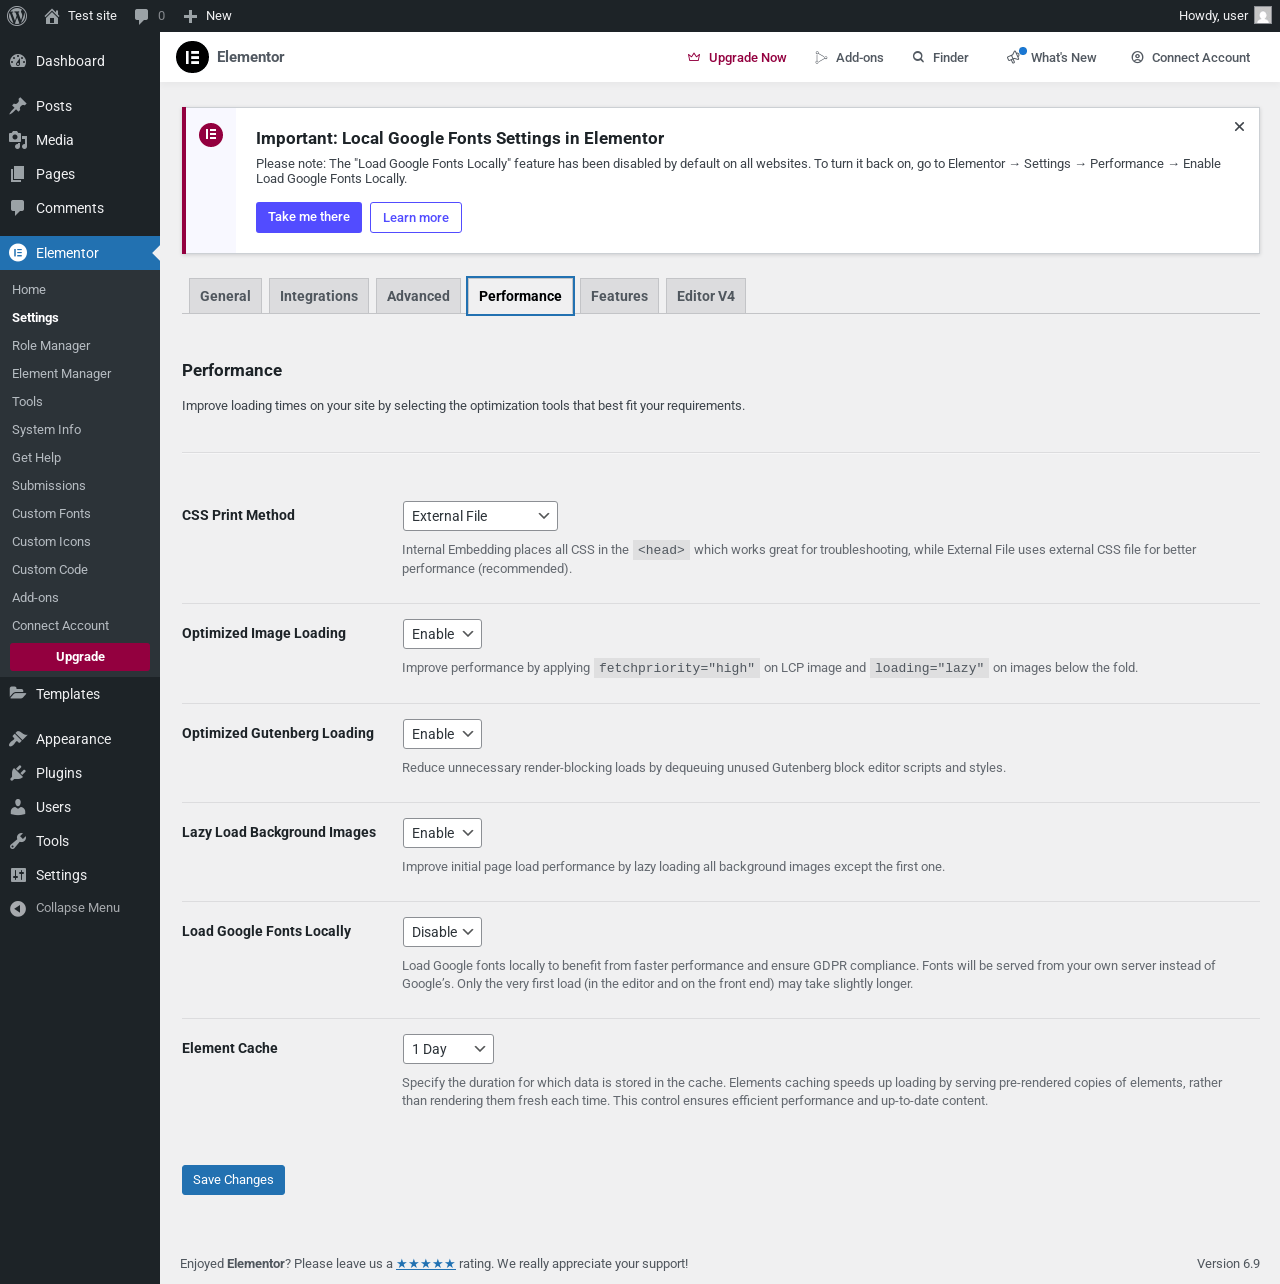Viewport: 1280px width, 1284px height.
Task: Open the Elementor Home submenu item
Action: [29, 290]
